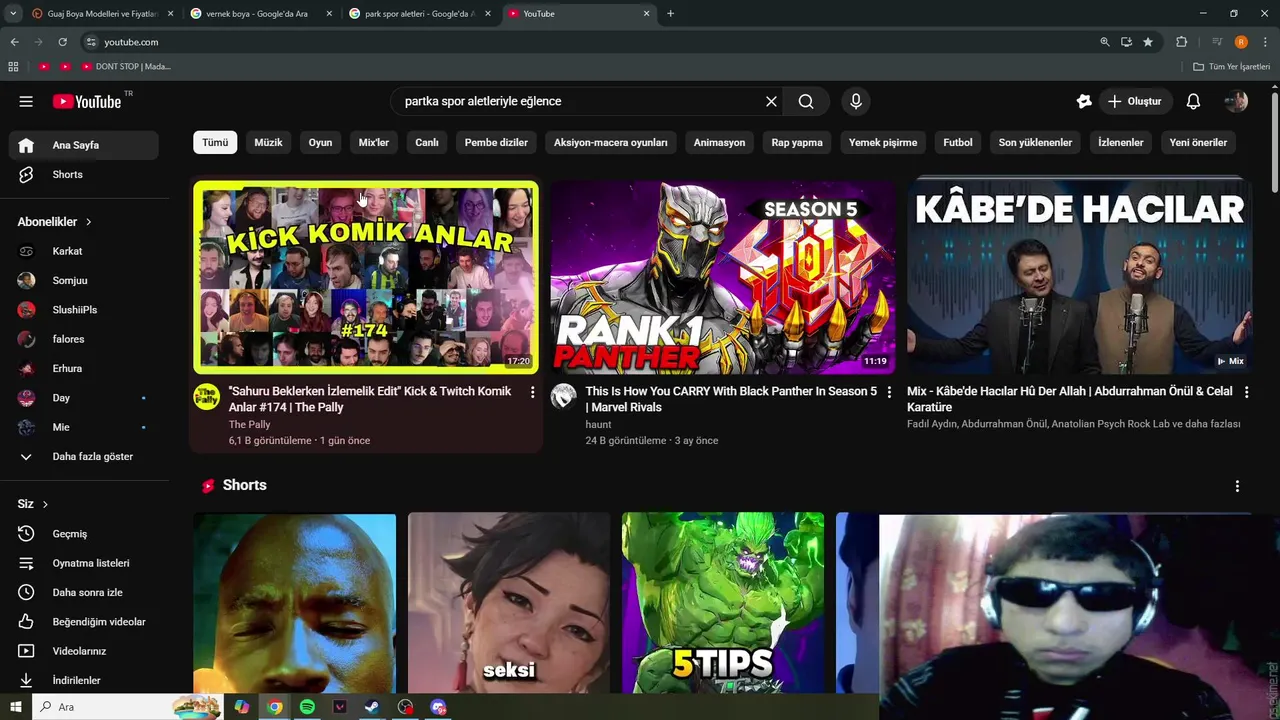The width and height of the screenshot is (1280, 720).
Task: Select the Tümü filter chip
Action: click(215, 142)
